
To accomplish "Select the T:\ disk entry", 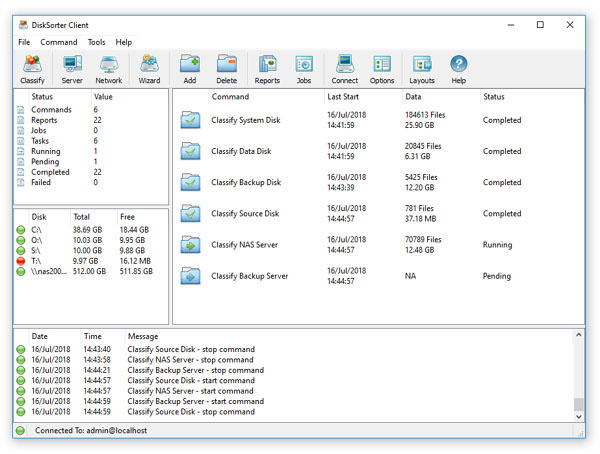I will coord(38,260).
